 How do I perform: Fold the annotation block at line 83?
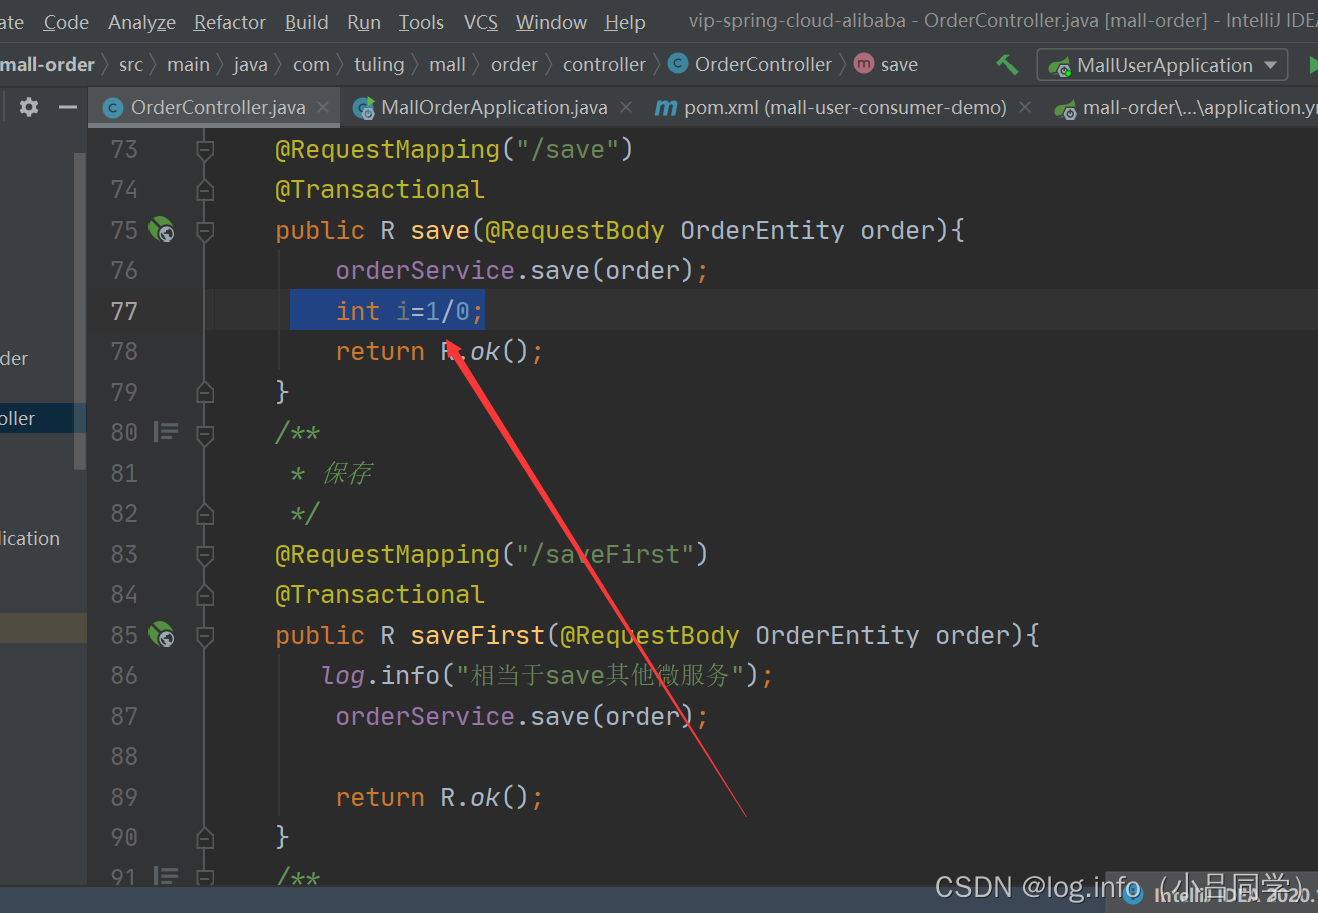coord(205,555)
